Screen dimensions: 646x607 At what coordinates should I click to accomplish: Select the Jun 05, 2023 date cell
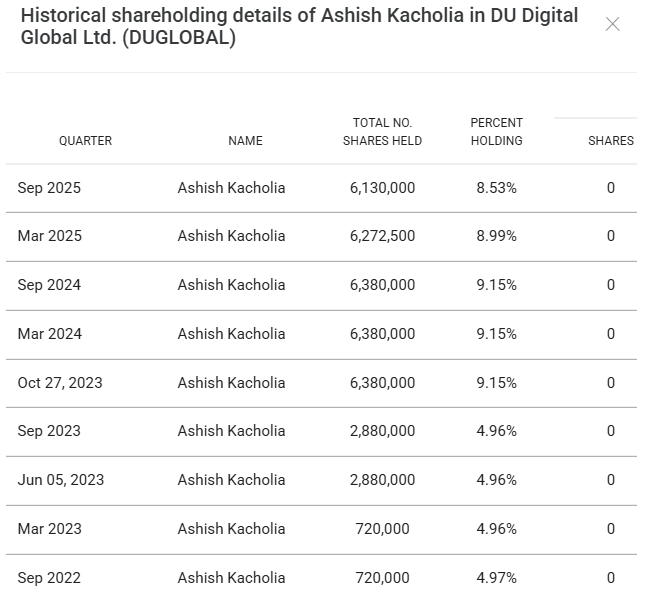pos(60,480)
